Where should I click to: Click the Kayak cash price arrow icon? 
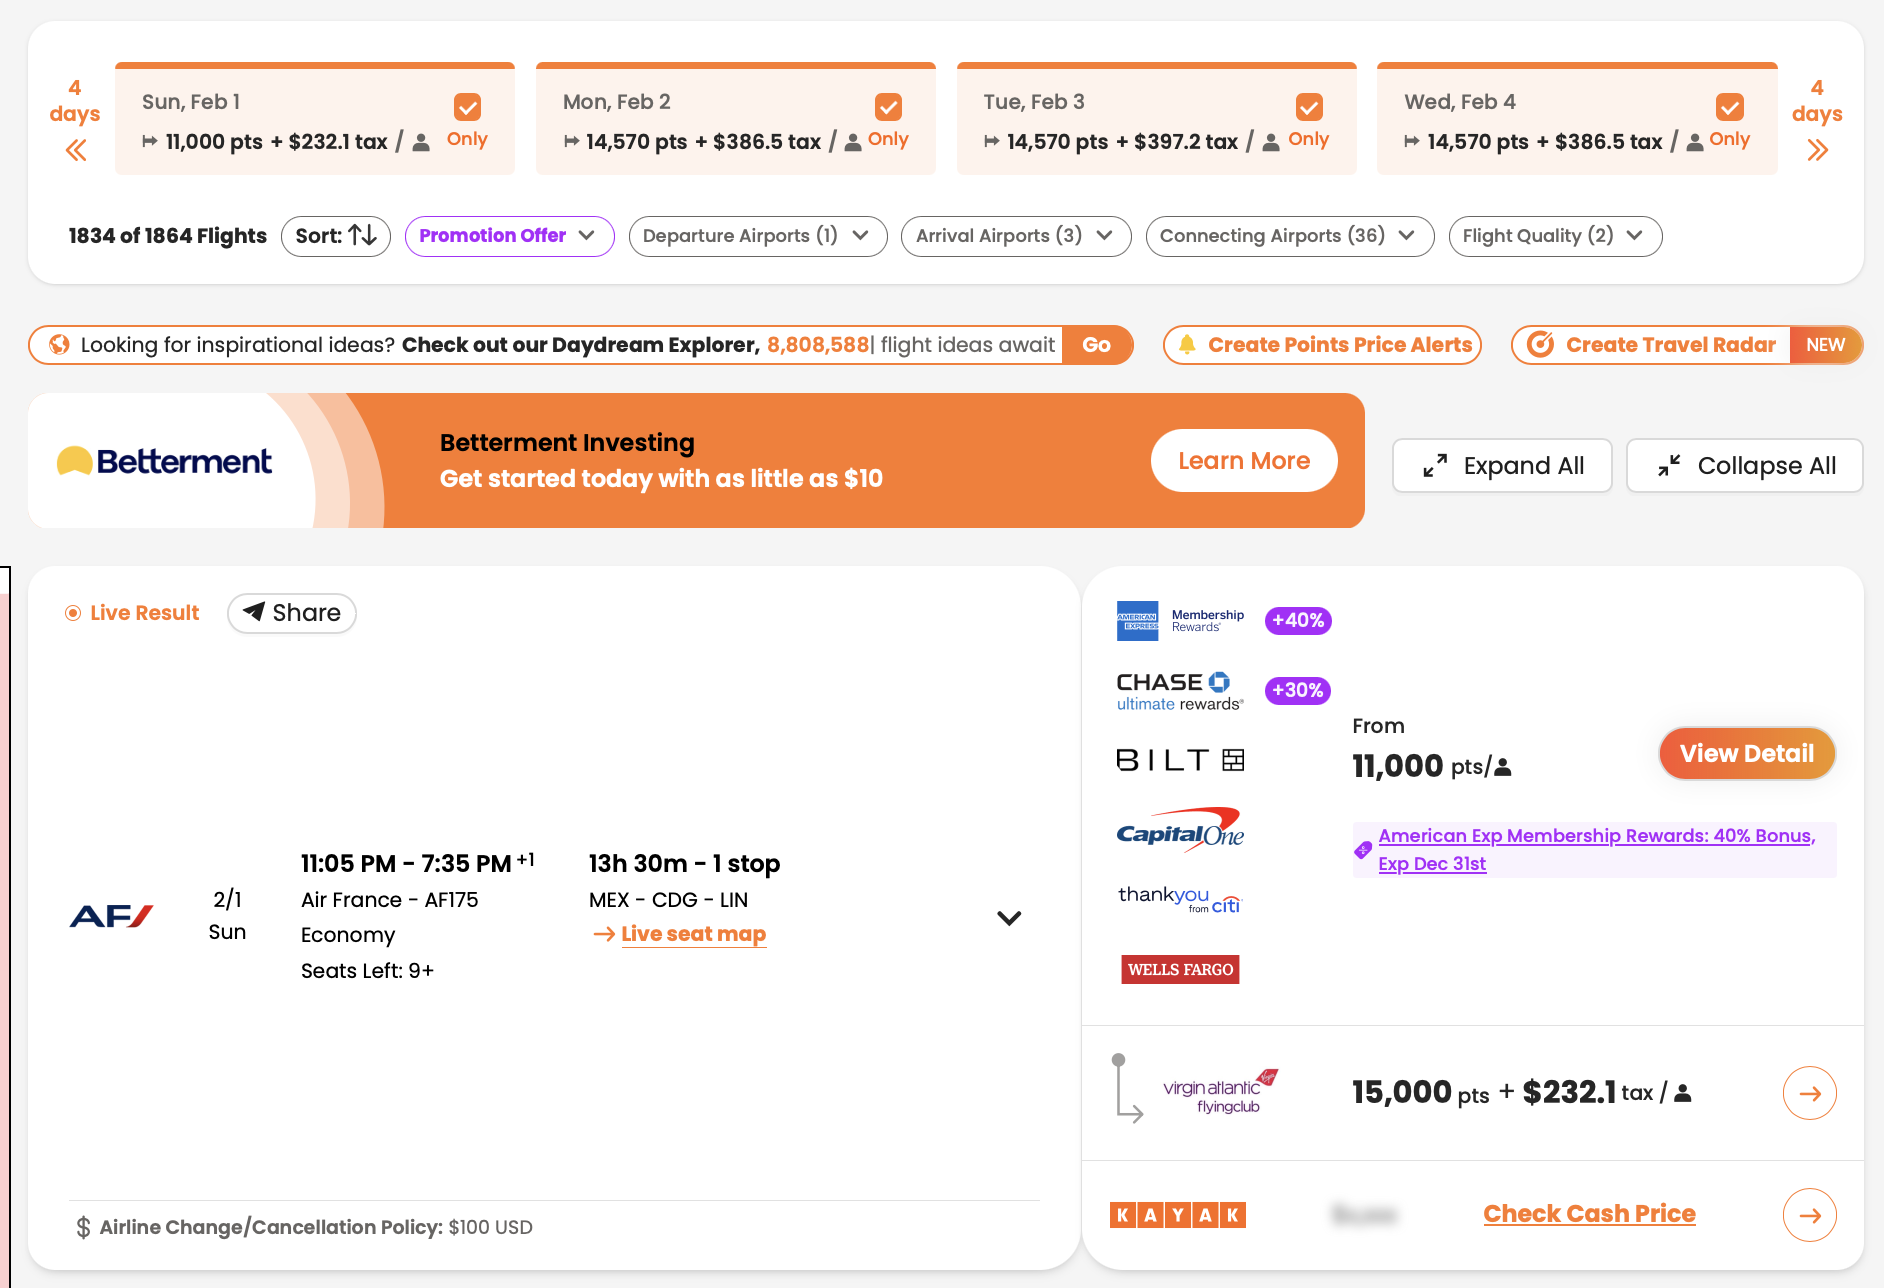click(1809, 1215)
